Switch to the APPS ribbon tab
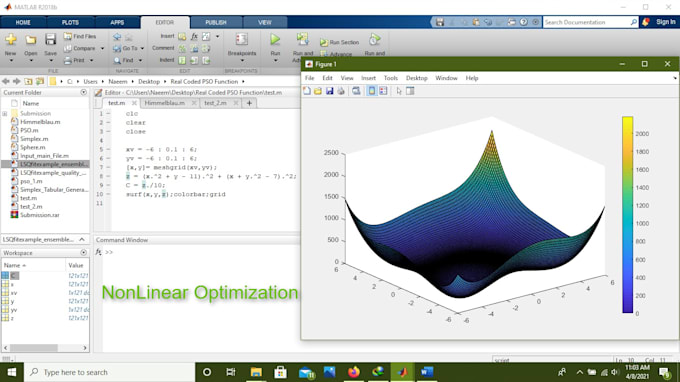This screenshot has width=680, height=382. [x=117, y=23]
